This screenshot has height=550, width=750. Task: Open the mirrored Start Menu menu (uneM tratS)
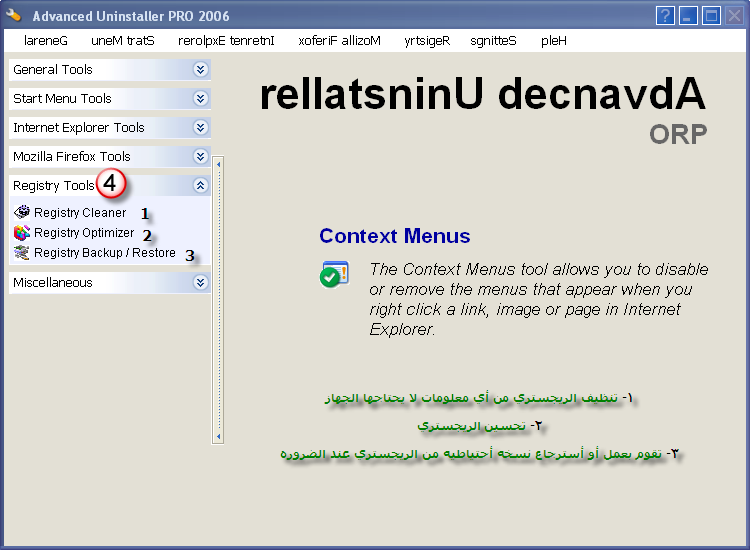tap(123, 41)
